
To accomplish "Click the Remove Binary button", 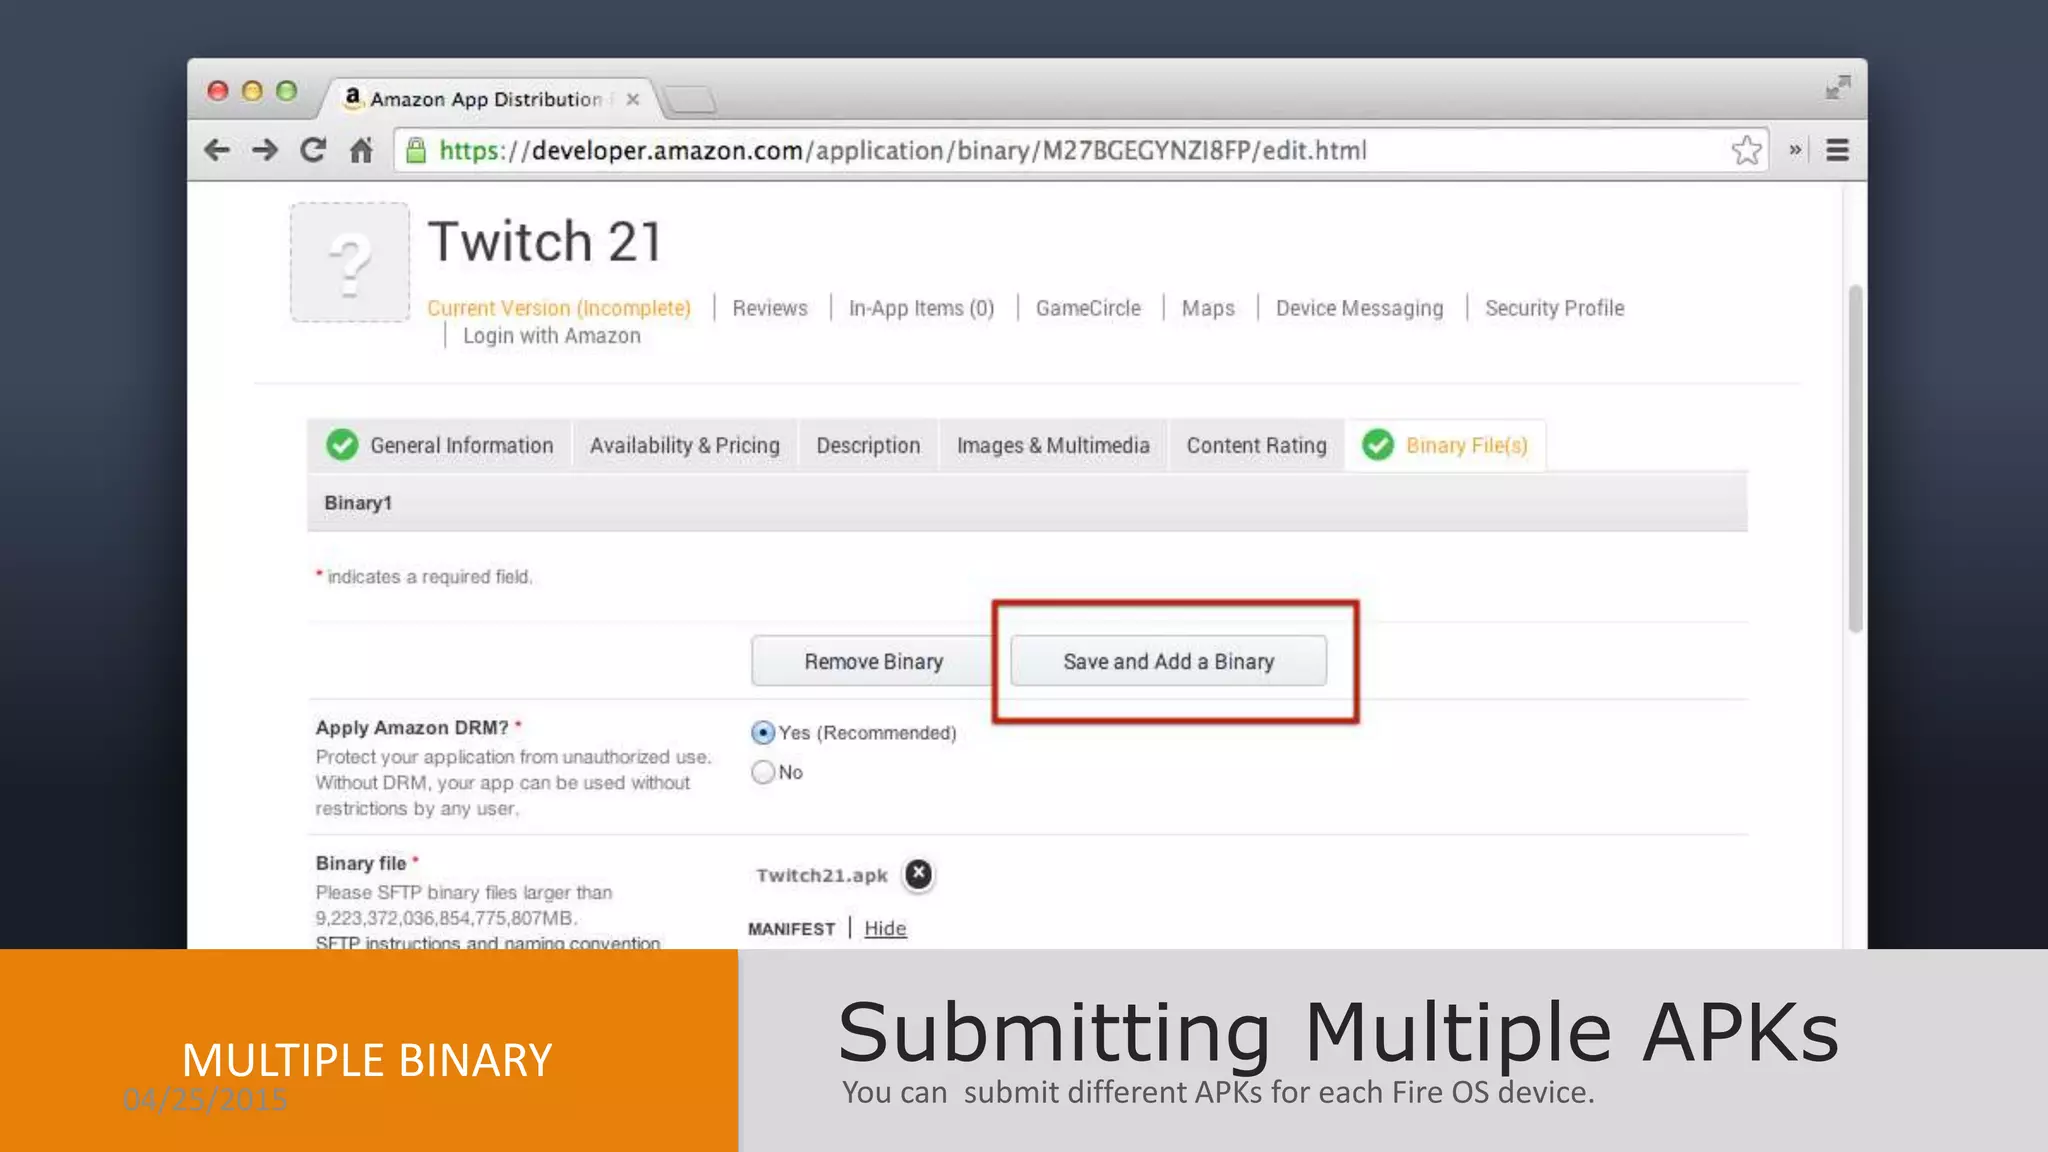I will pos(873,661).
